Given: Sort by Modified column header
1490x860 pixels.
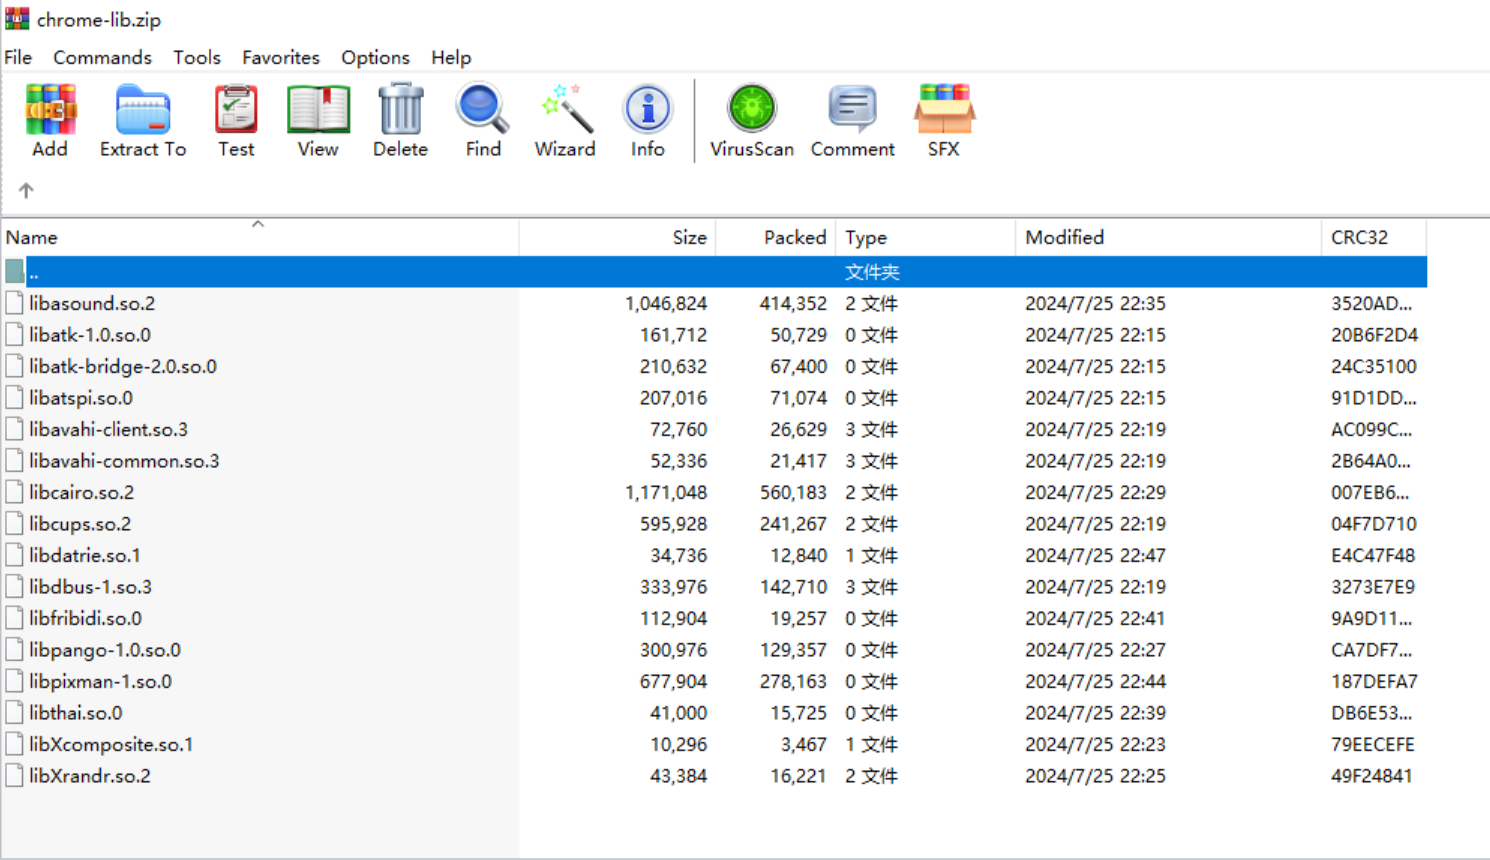Looking at the screenshot, I should coord(1065,237).
